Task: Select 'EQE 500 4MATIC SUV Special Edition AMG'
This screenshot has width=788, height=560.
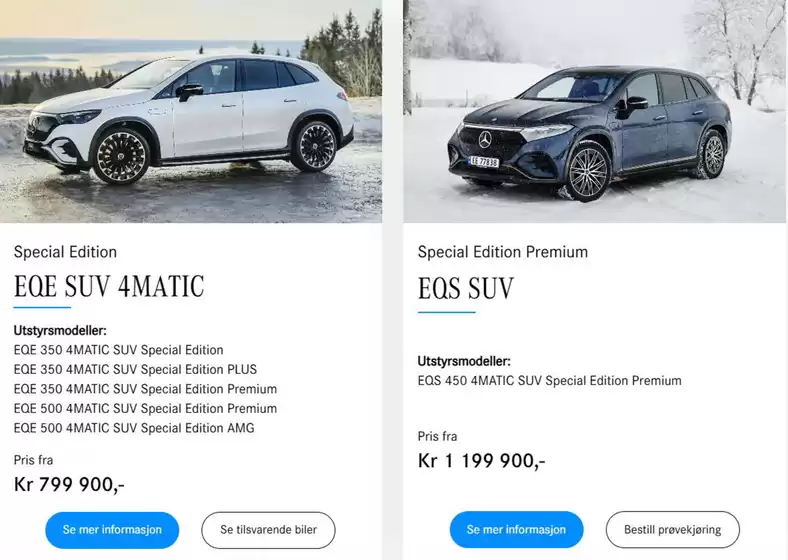Action: click(134, 428)
